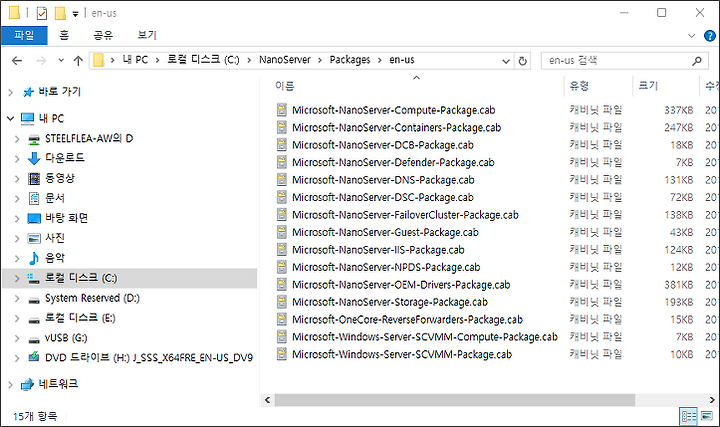Screen dimensions: 720x427
Task: Expand 바로 가기 in the navigation pane
Action: (11, 92)
